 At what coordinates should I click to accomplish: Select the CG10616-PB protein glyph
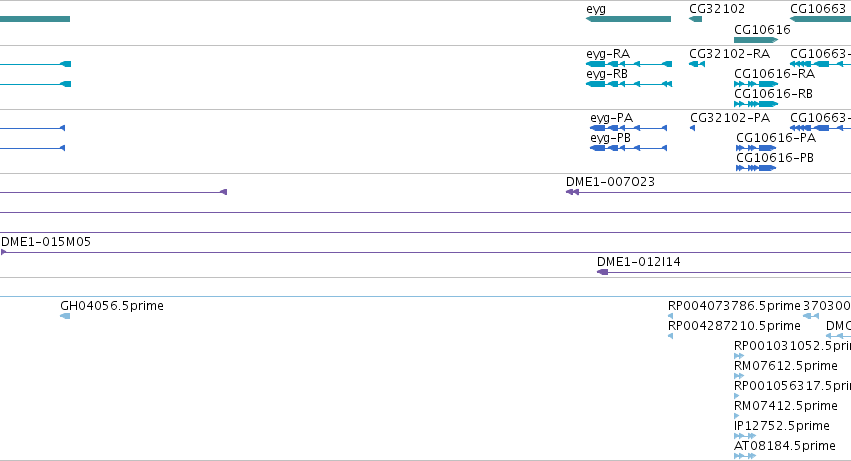click(756, 168)
